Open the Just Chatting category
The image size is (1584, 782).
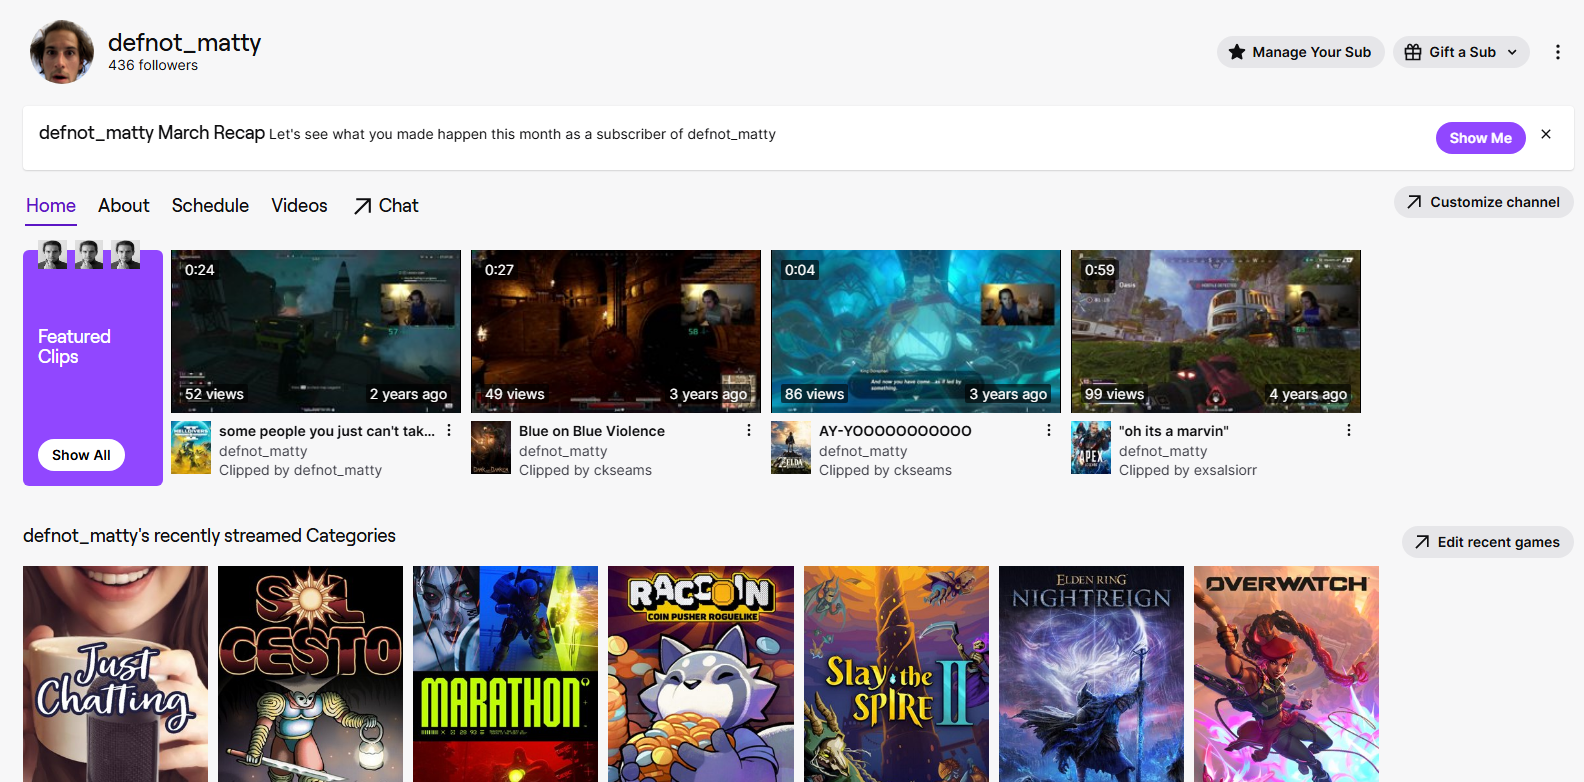(x=115, y=674)
